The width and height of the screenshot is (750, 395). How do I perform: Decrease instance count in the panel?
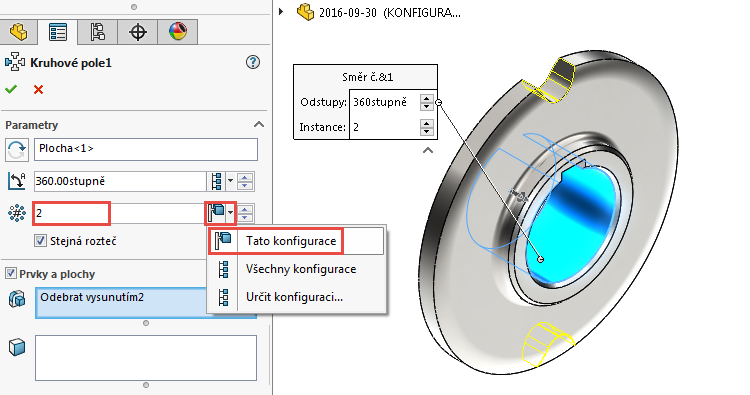pyautogui.click(x=245, y=217)
